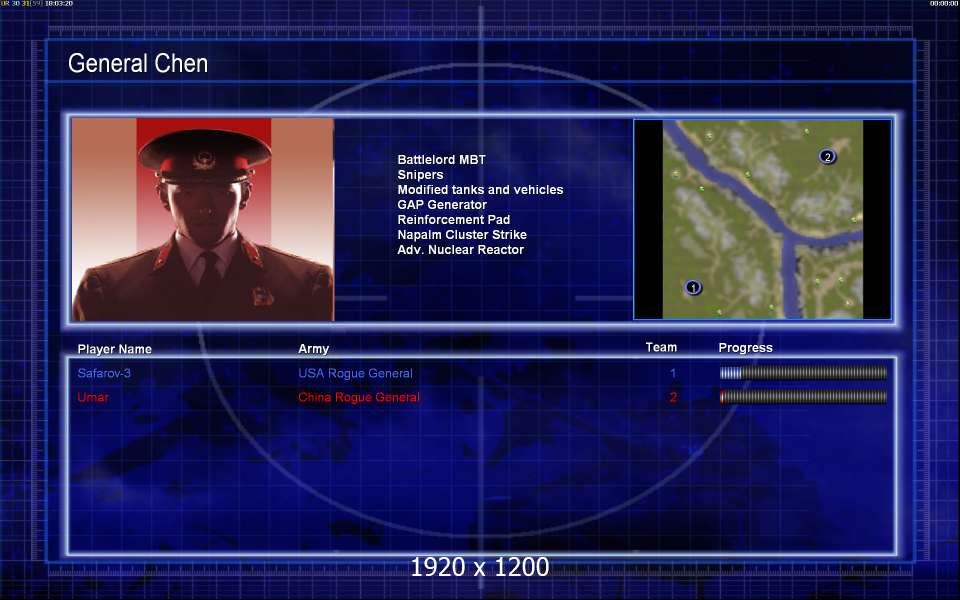Click team number 2 for Umar

coord(673,397)
